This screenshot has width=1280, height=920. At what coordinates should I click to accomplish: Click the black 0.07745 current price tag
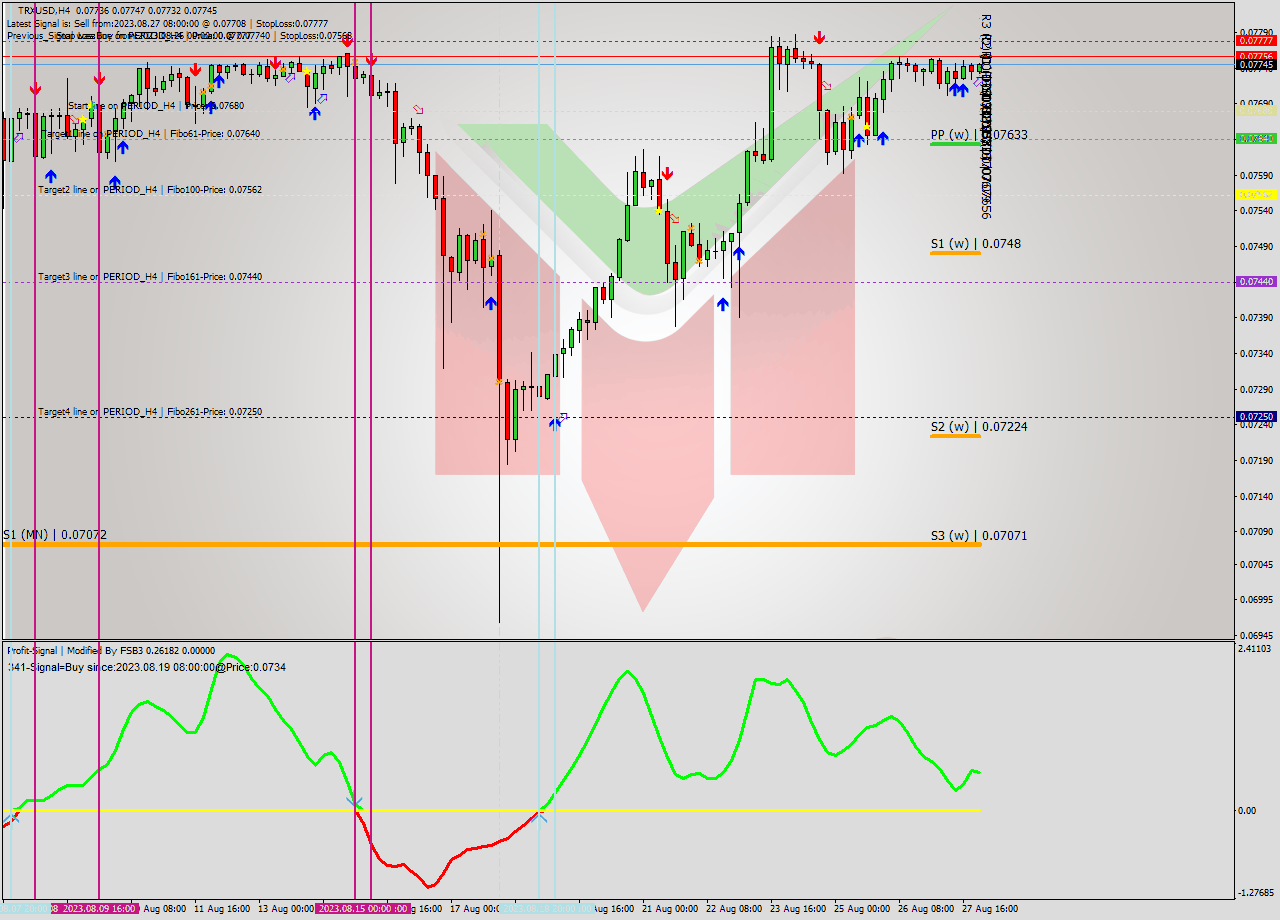click(1256, 64)
